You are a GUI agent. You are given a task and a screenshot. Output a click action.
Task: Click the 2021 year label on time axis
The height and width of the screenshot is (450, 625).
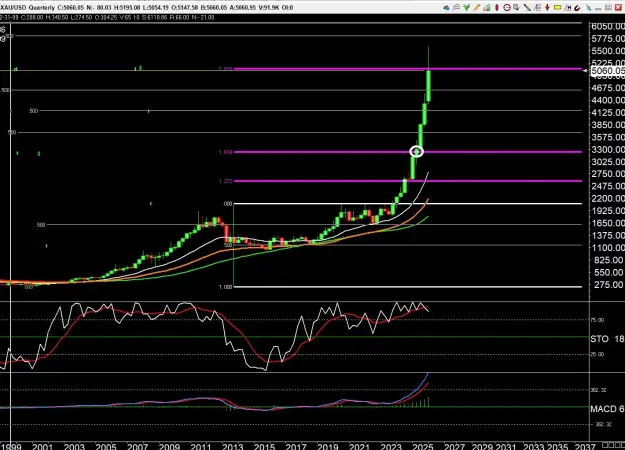[x=359, y=446]
